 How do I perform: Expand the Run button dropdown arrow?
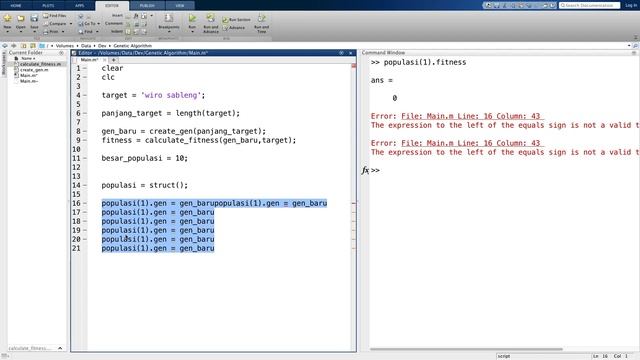click(192, 32)
